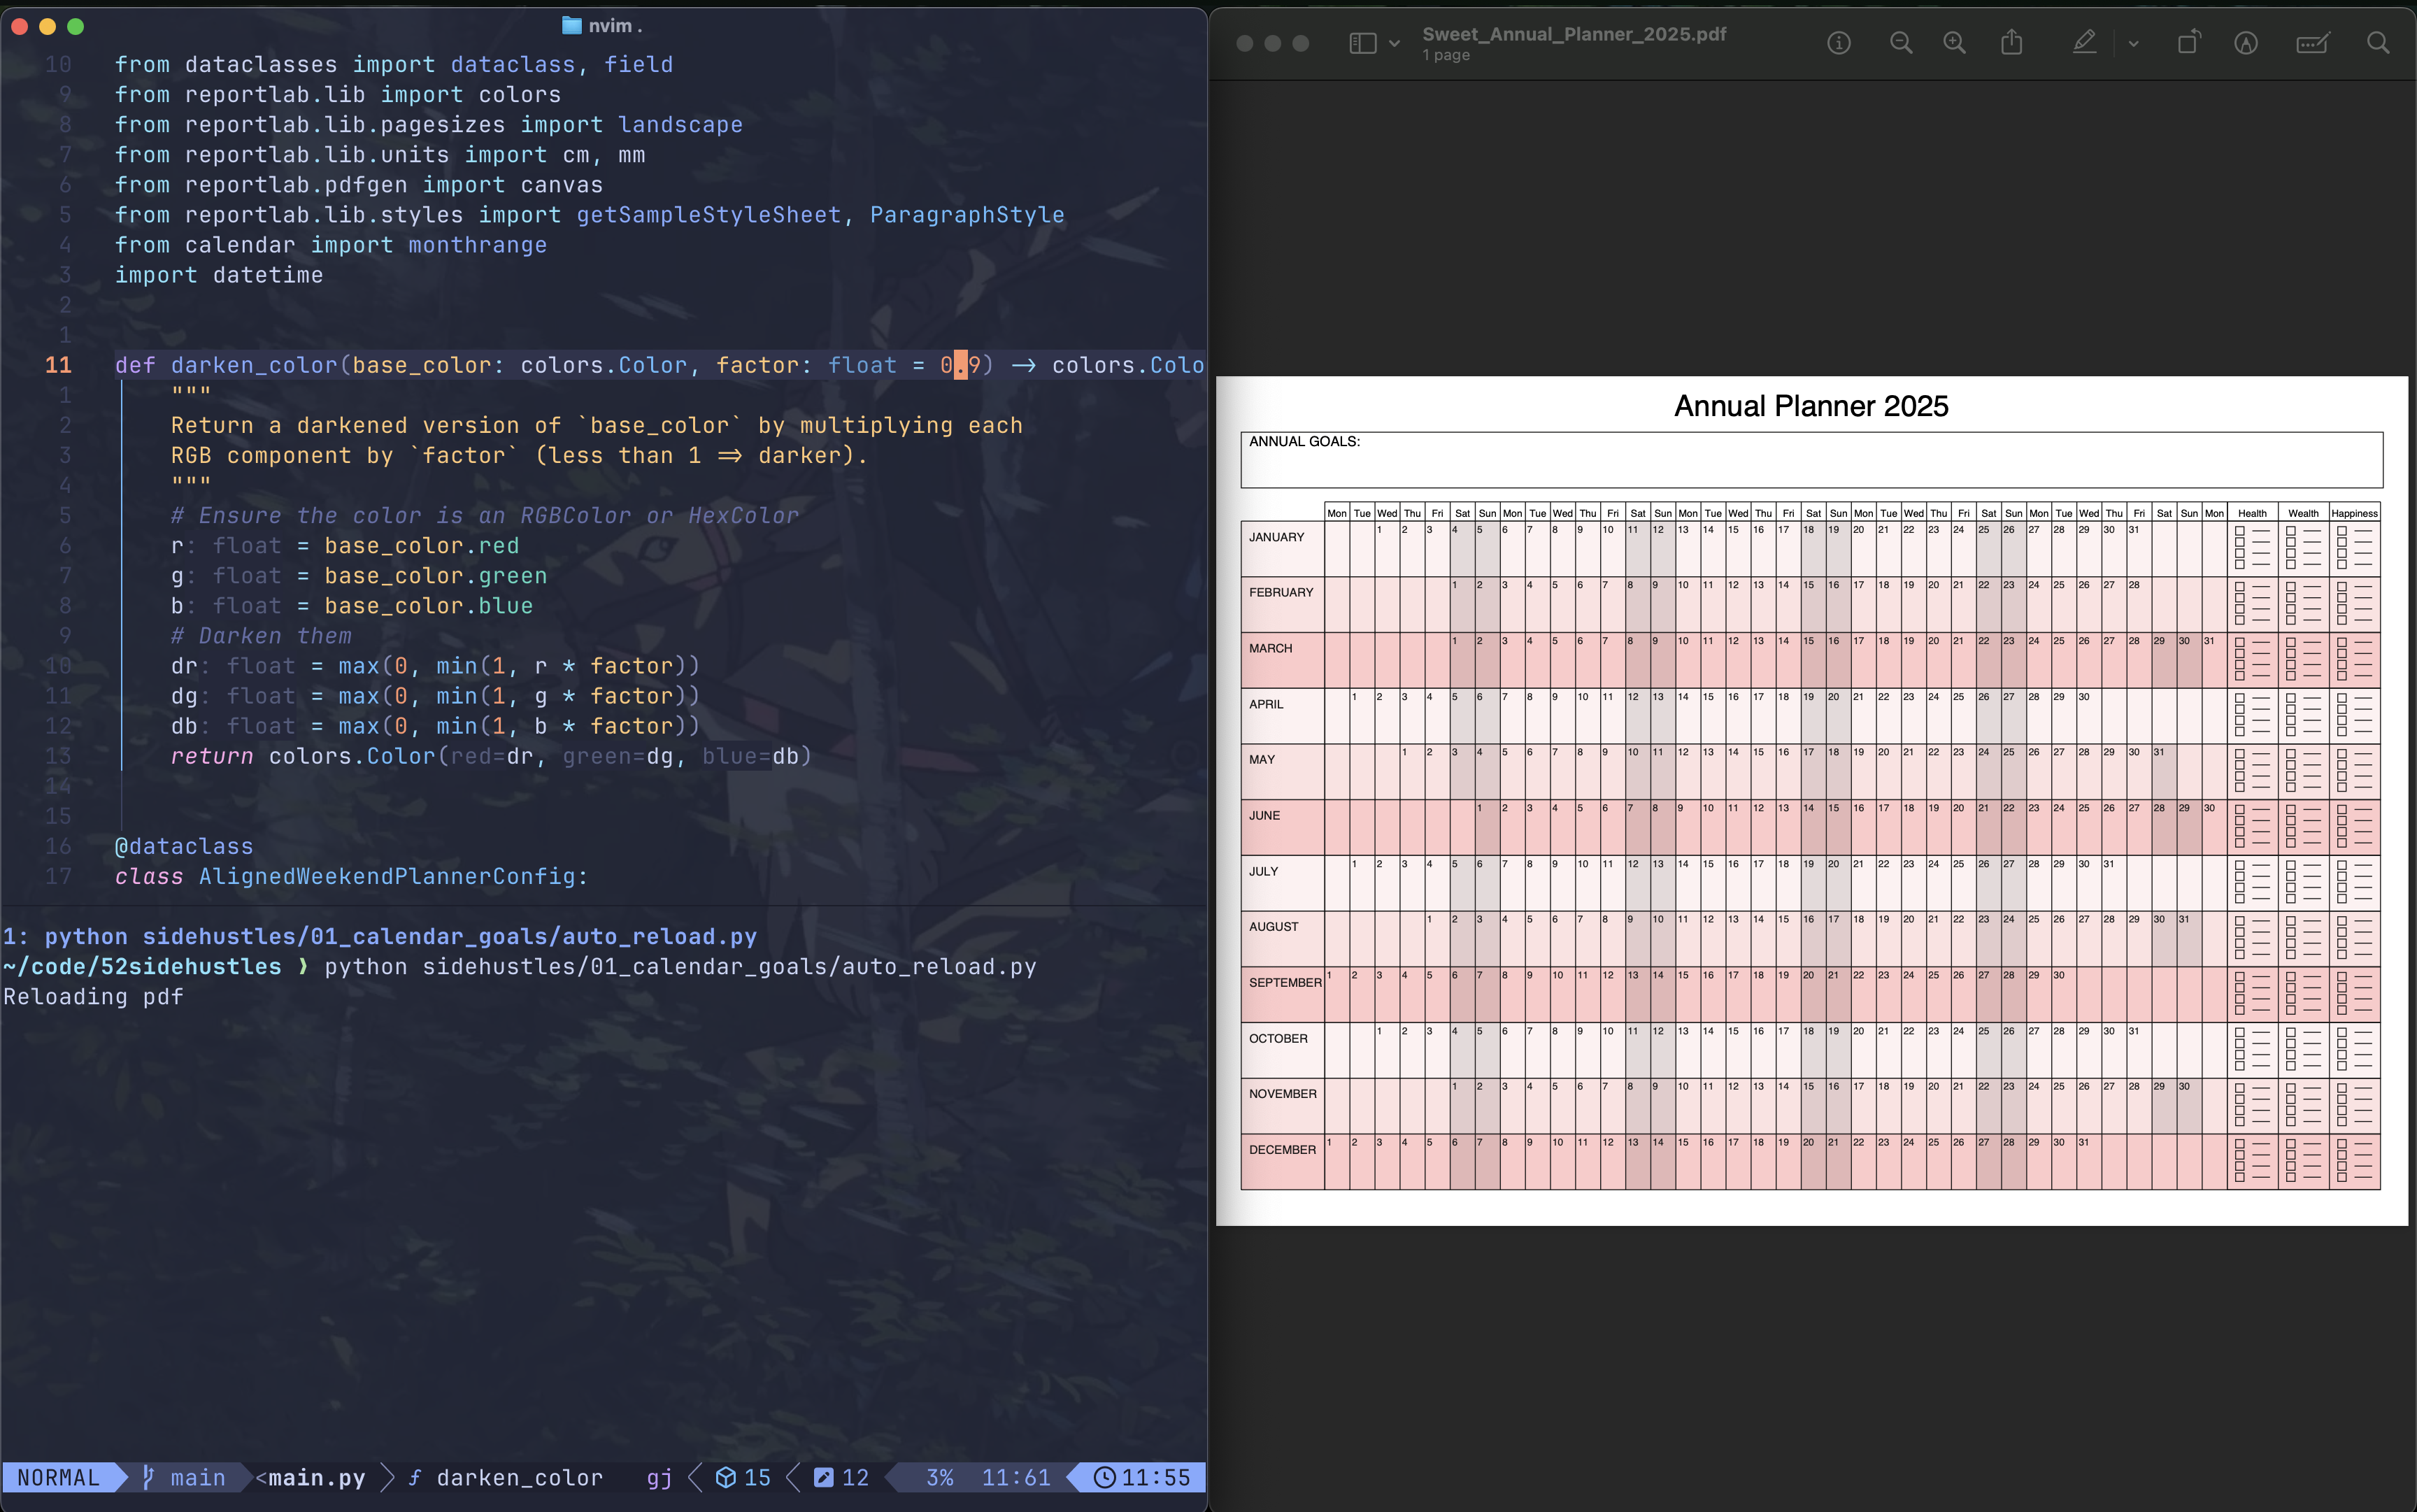Check first Happiness checkbox in JANUARY row
The width and height of the screenshot is (2417, 1512).
tap(2342, 531)
